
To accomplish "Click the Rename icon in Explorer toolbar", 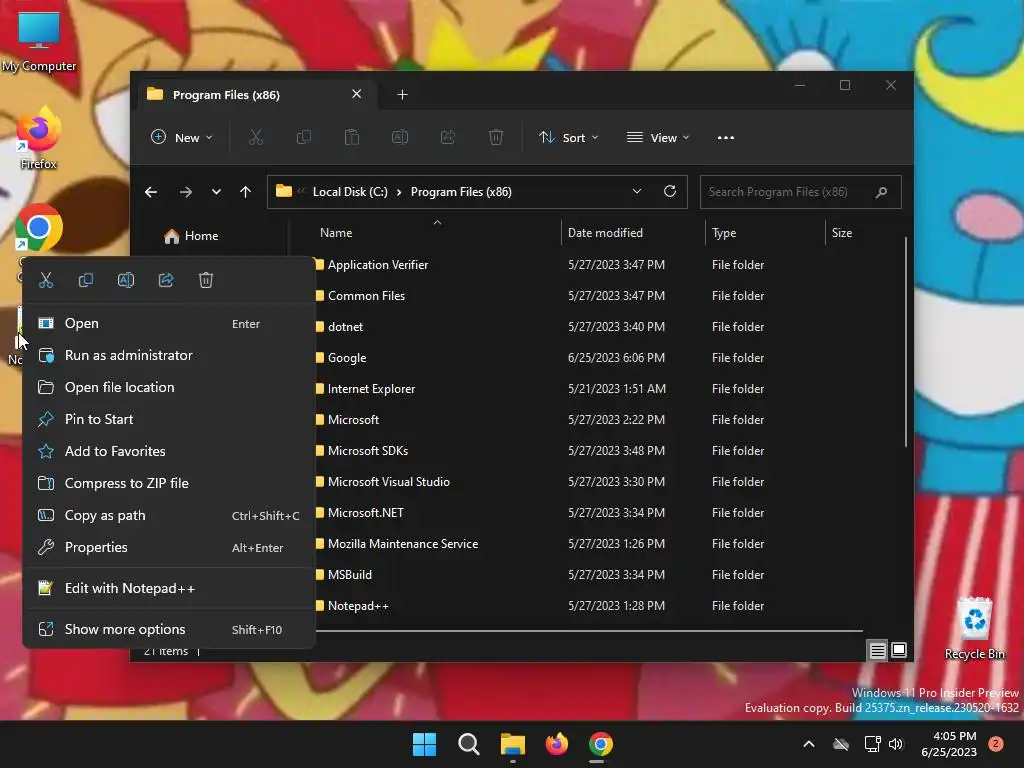I will tap(400, 138).
